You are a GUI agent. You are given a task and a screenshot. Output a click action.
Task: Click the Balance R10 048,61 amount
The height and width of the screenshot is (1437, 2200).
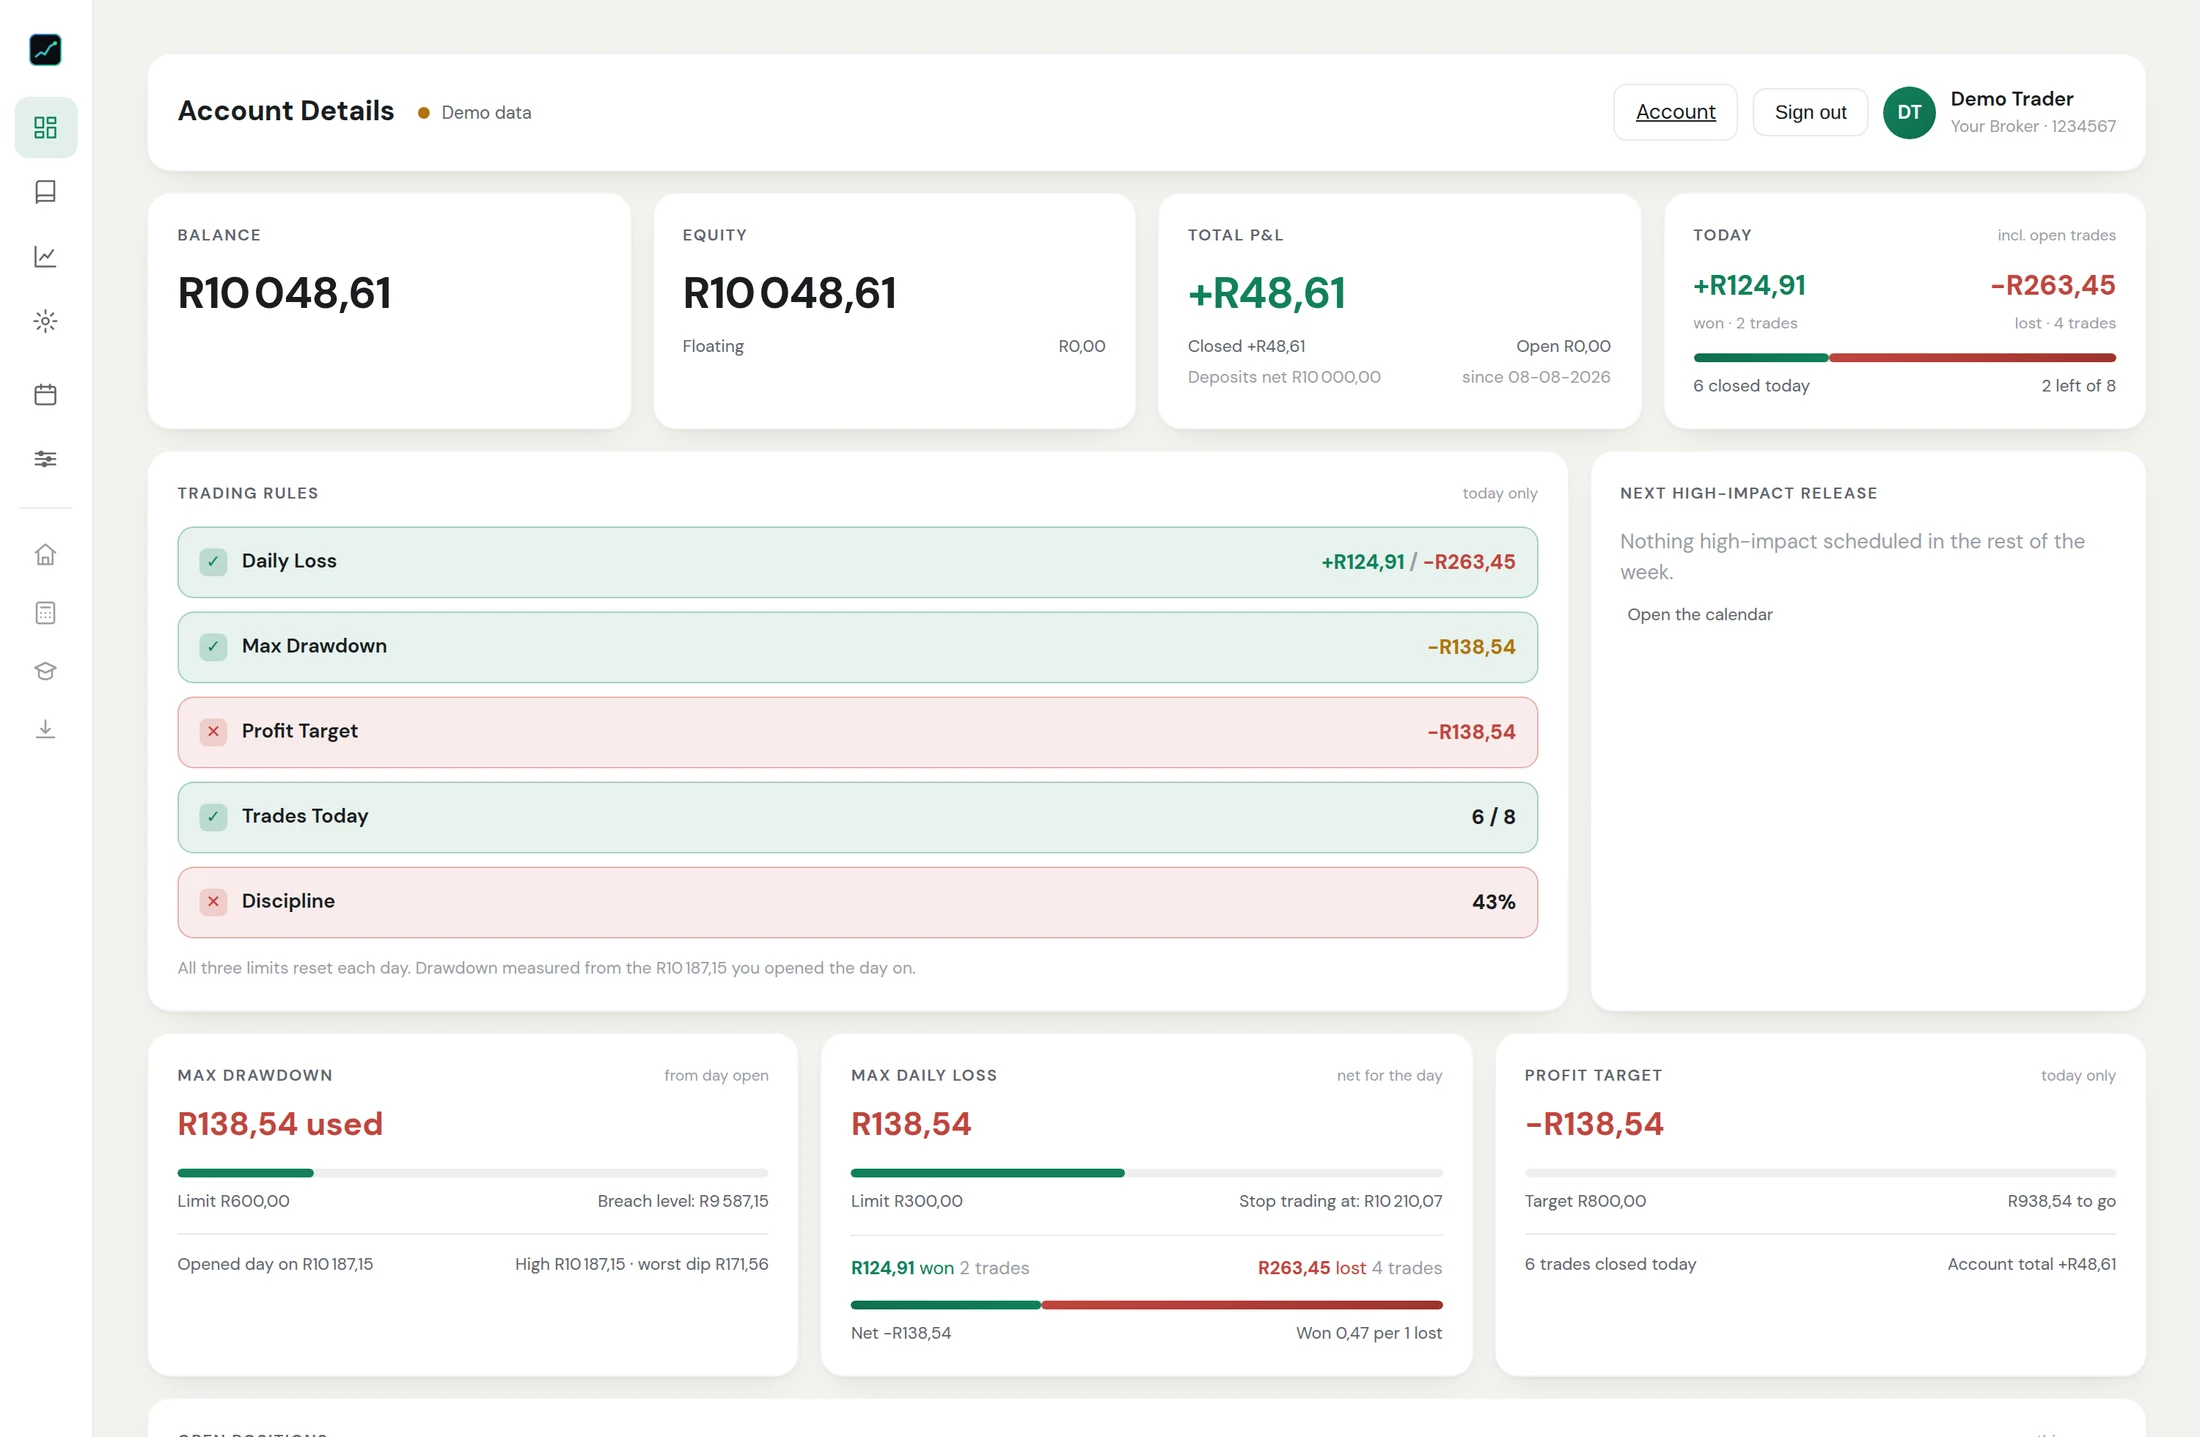pos(284,293)
